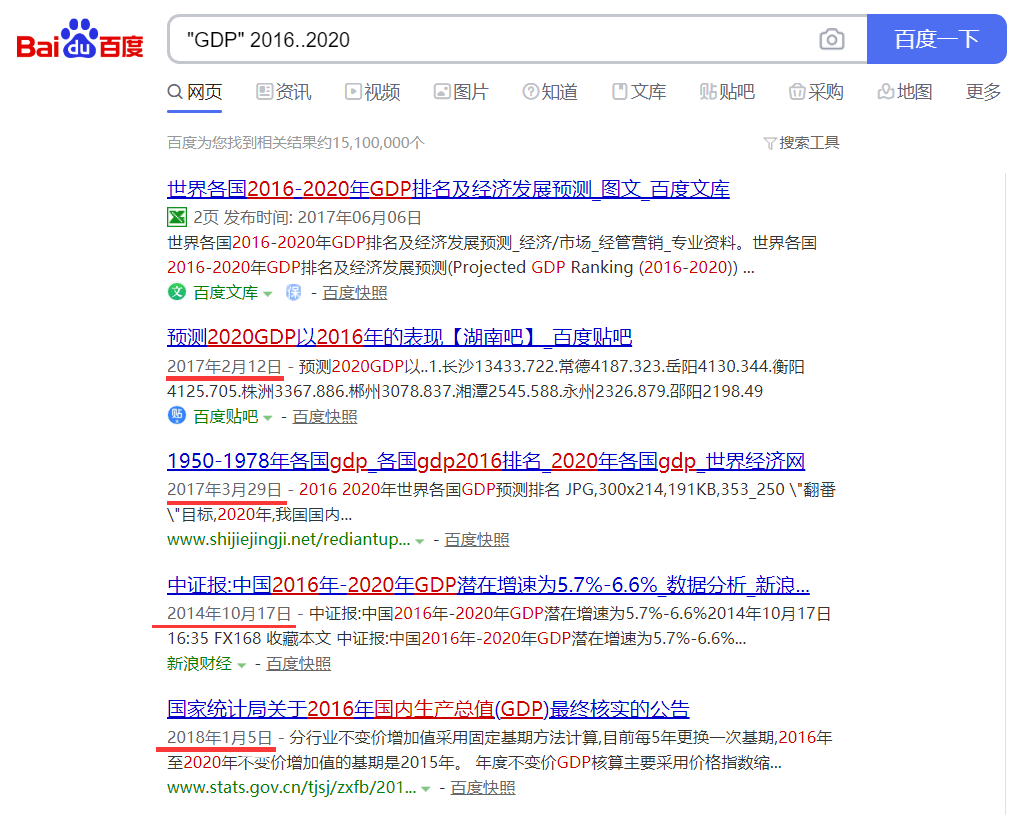The height and width of the screenshot is (815, 1015).
Task: Open result 1950-1978年各国gdp 世界经济网
Action: coord(486,461)
